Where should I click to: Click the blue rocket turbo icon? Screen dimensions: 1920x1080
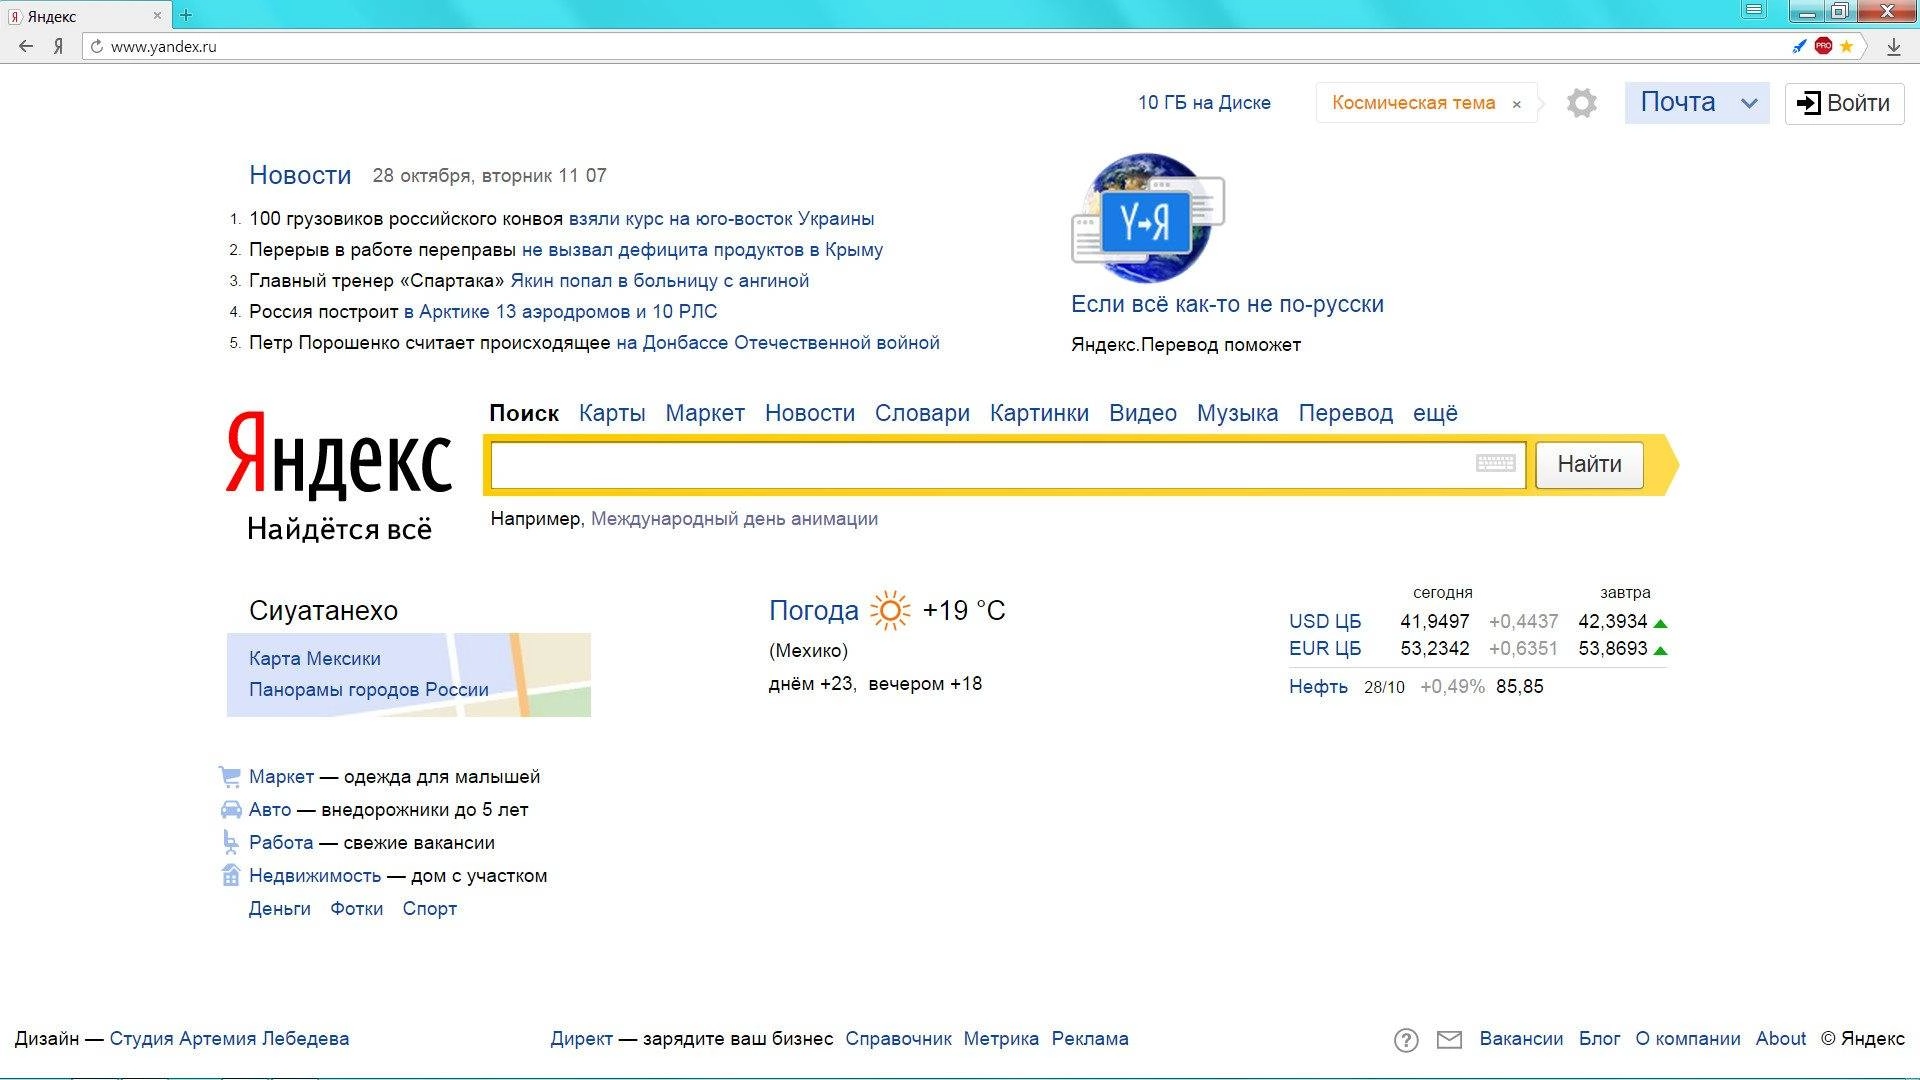point(1799,46)
